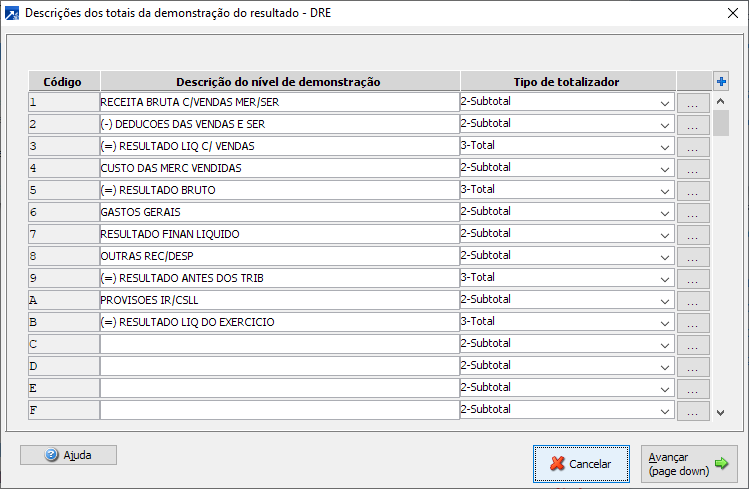This screenshot has height=491, width=753.
Task: Click the Cancelar button
Action: [579, 464]
